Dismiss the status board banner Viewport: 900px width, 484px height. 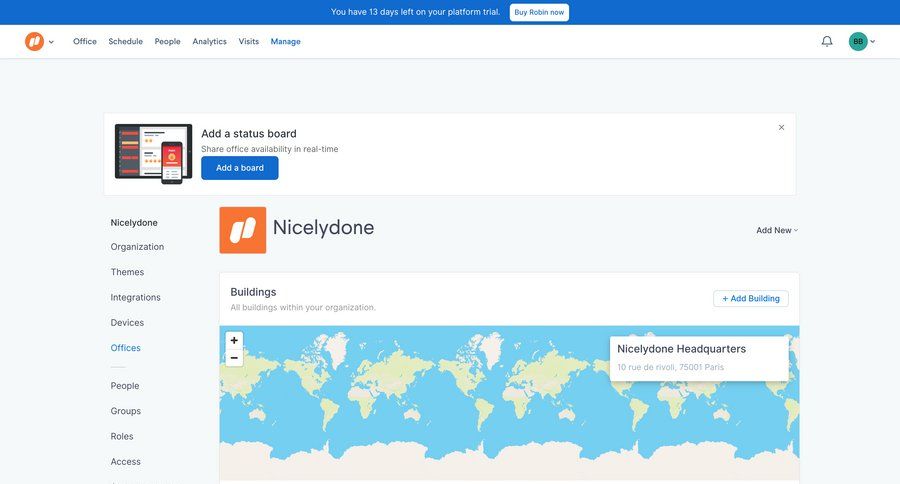[x=781, y=127]
